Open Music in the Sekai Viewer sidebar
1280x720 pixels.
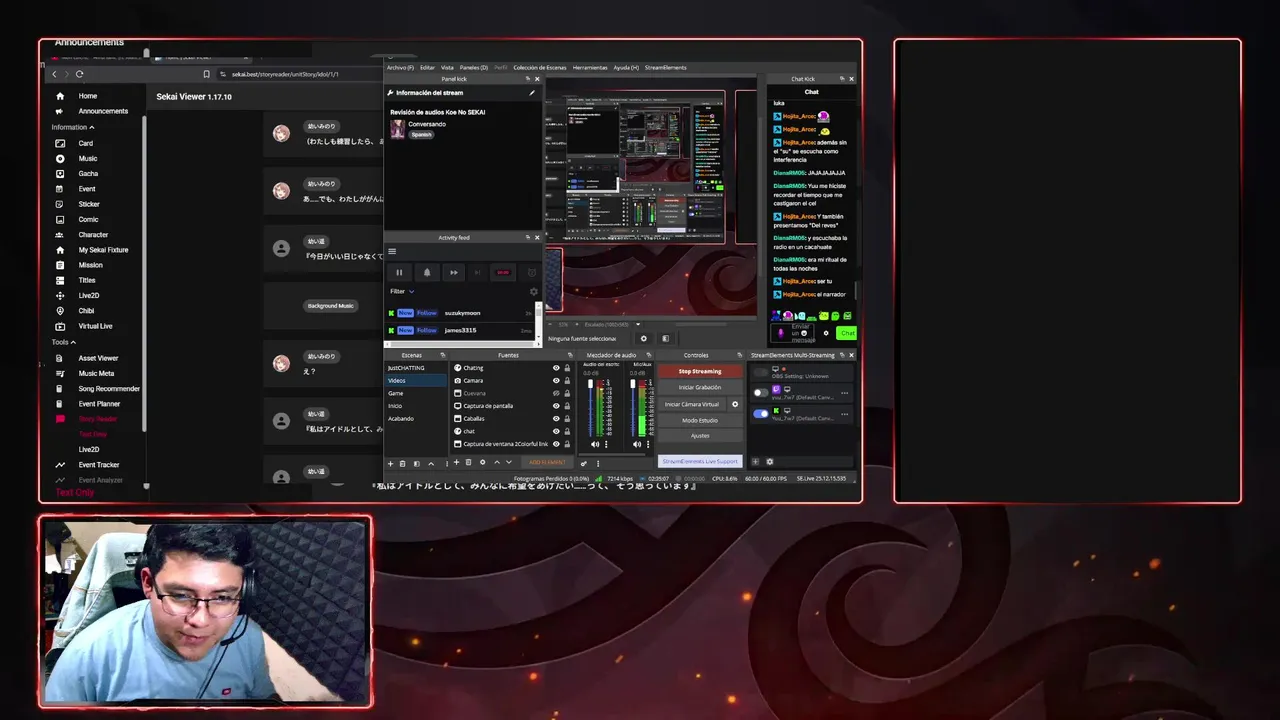[90, 158]
